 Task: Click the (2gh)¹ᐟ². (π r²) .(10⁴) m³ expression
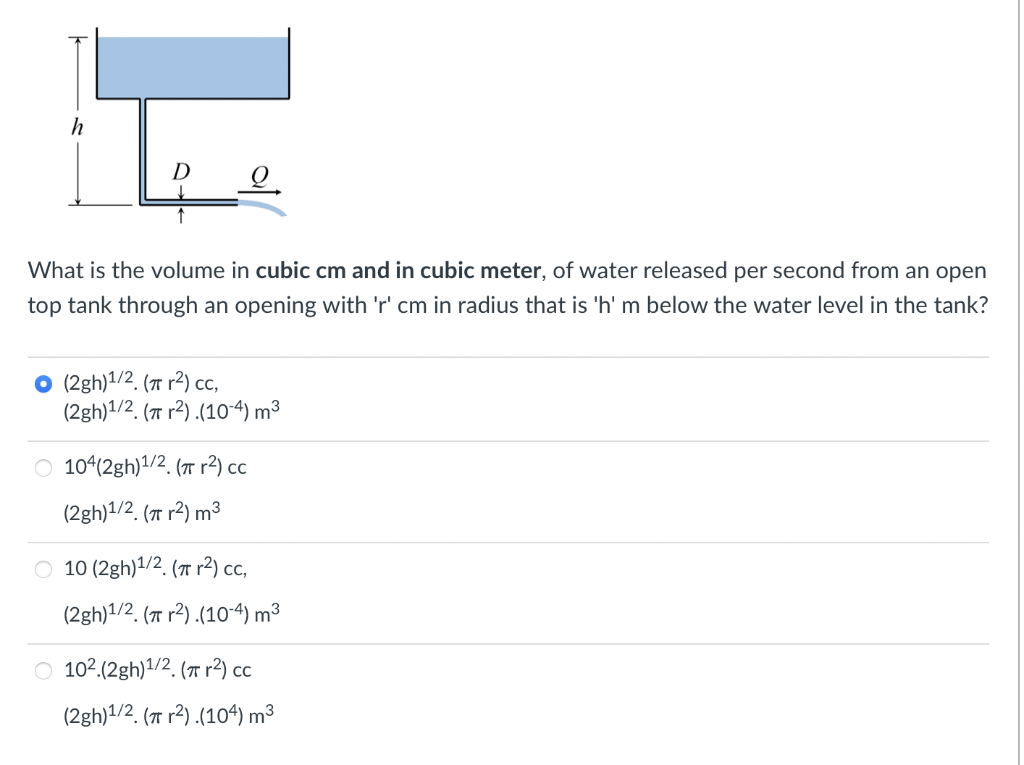pyautogui.click(x=168, y=713)
